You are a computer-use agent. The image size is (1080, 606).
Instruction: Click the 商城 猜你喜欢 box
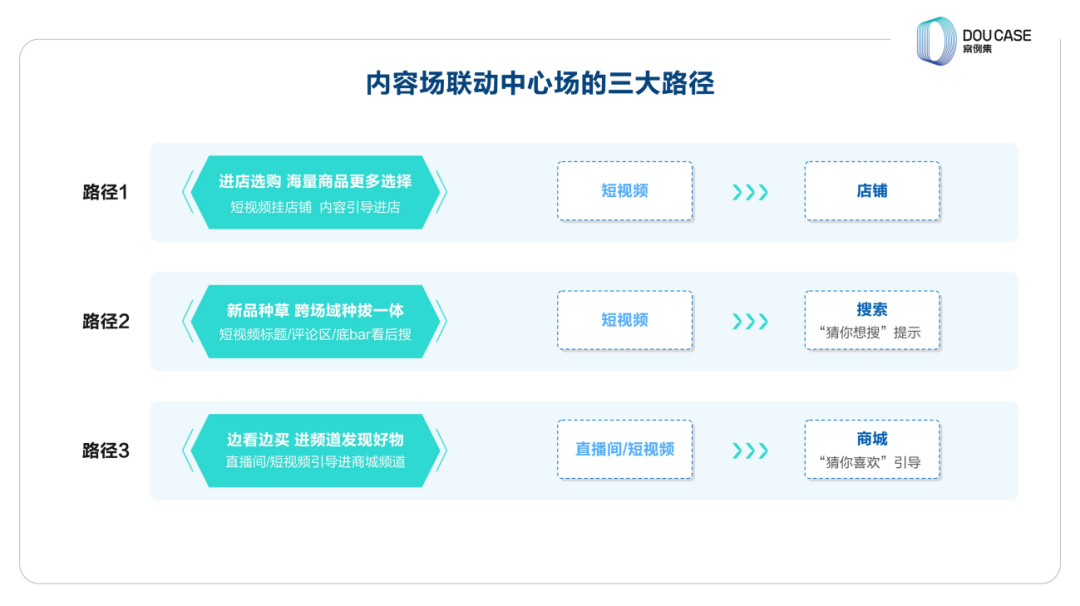872,449
